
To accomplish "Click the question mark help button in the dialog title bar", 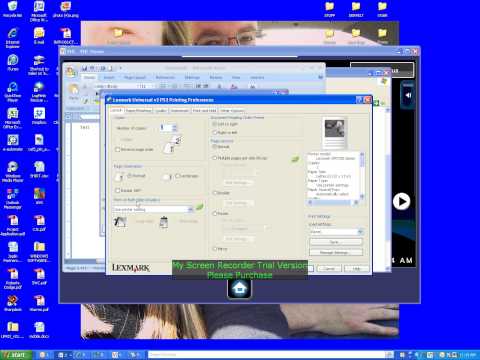I will tap(359, 100).
